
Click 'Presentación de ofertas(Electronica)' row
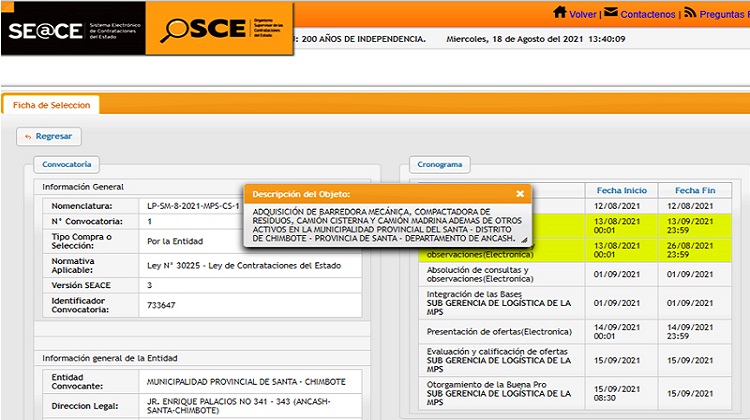[x=575, y=332]
